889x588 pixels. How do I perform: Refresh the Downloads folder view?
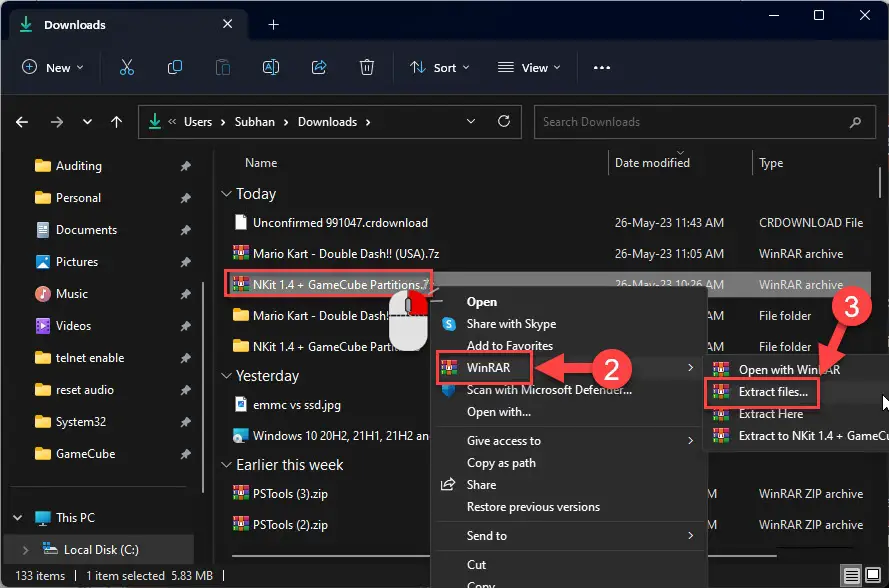tap(503, 121)
